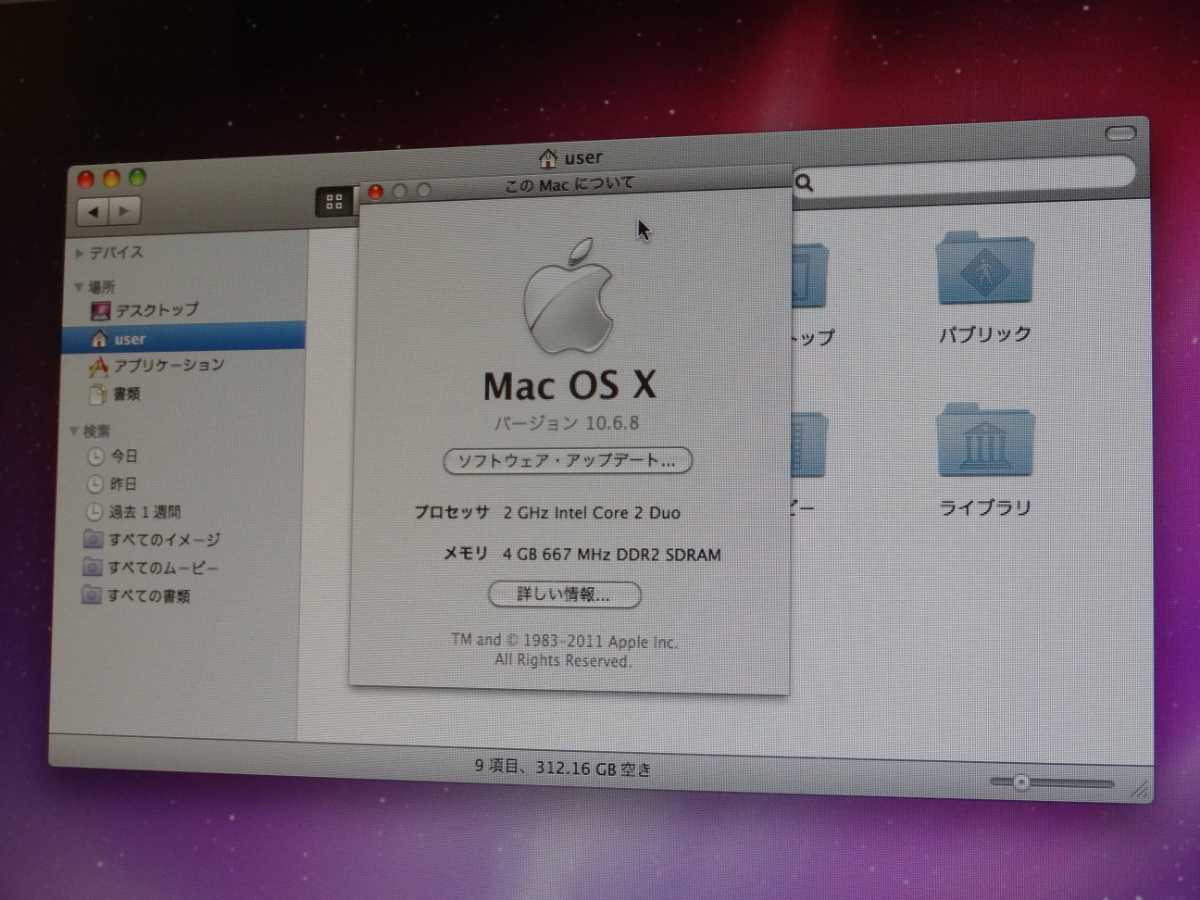Adjust the Finder icon size slider

1021,782
